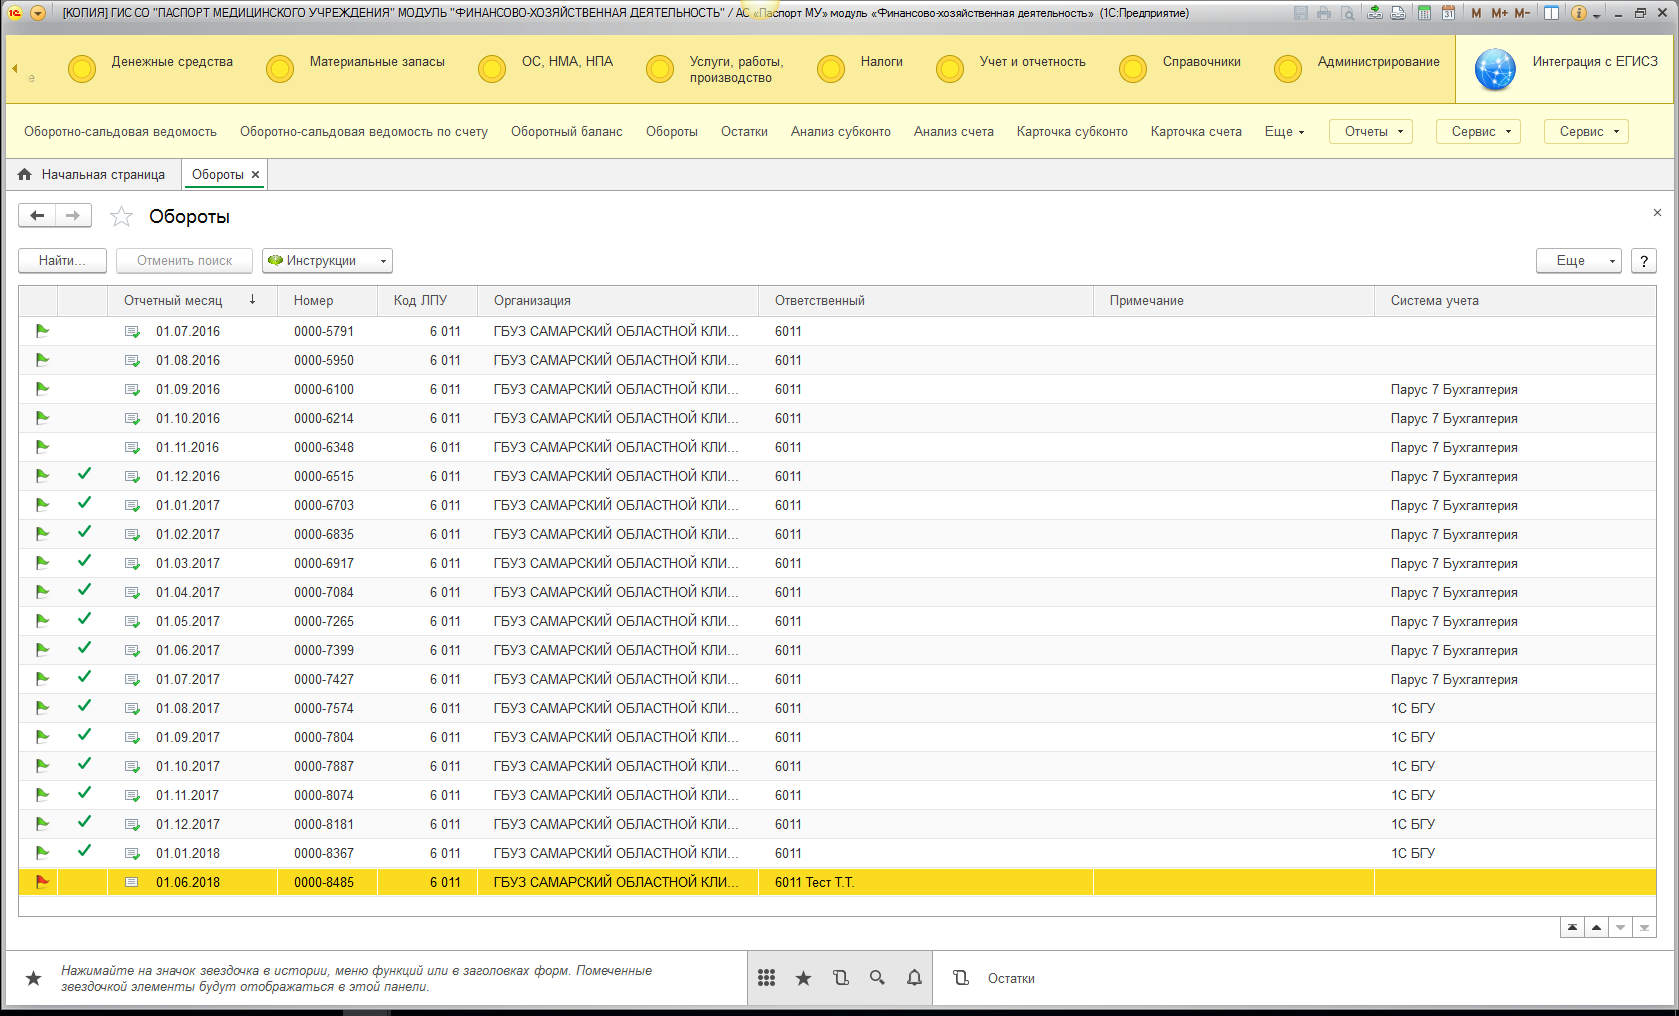Open the Отчеты dropdown menu
The height and width of the screenshot is (1016, 1679).
(1371, 131)
